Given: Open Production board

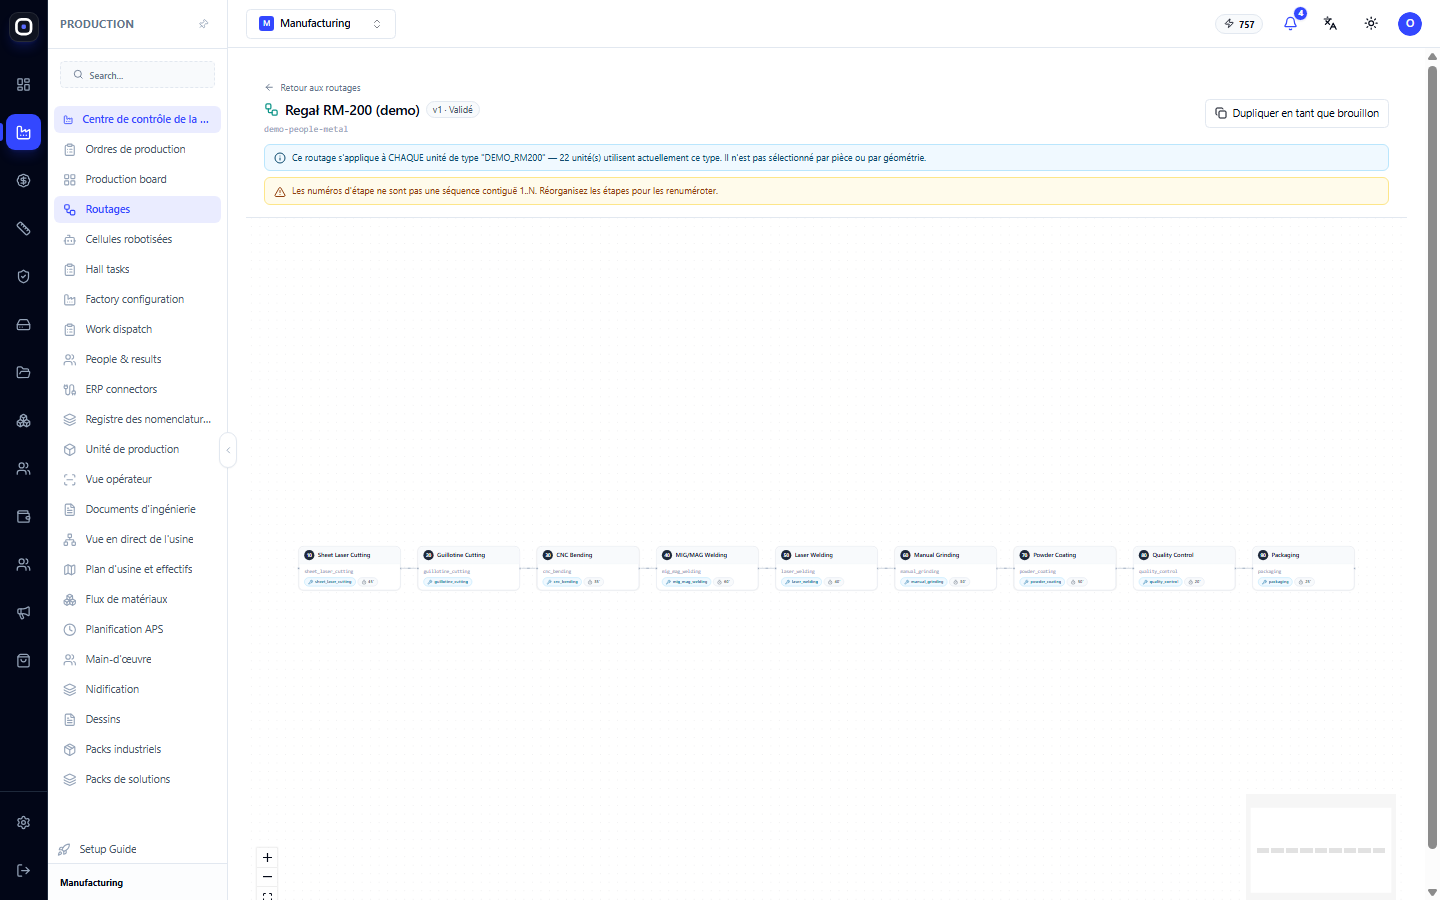Looking at the screenshot, I should click(x=138, y=179).
